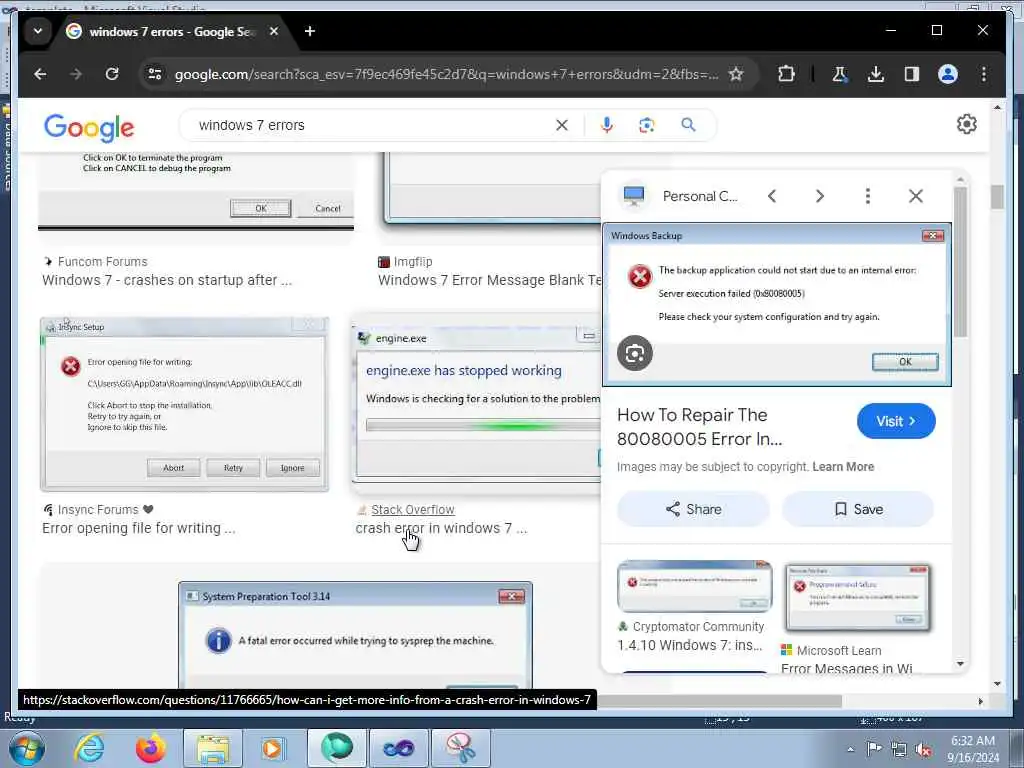1024x768 pixels.
Task: Submit search with the magnifier icon
Action: point(688,125)
